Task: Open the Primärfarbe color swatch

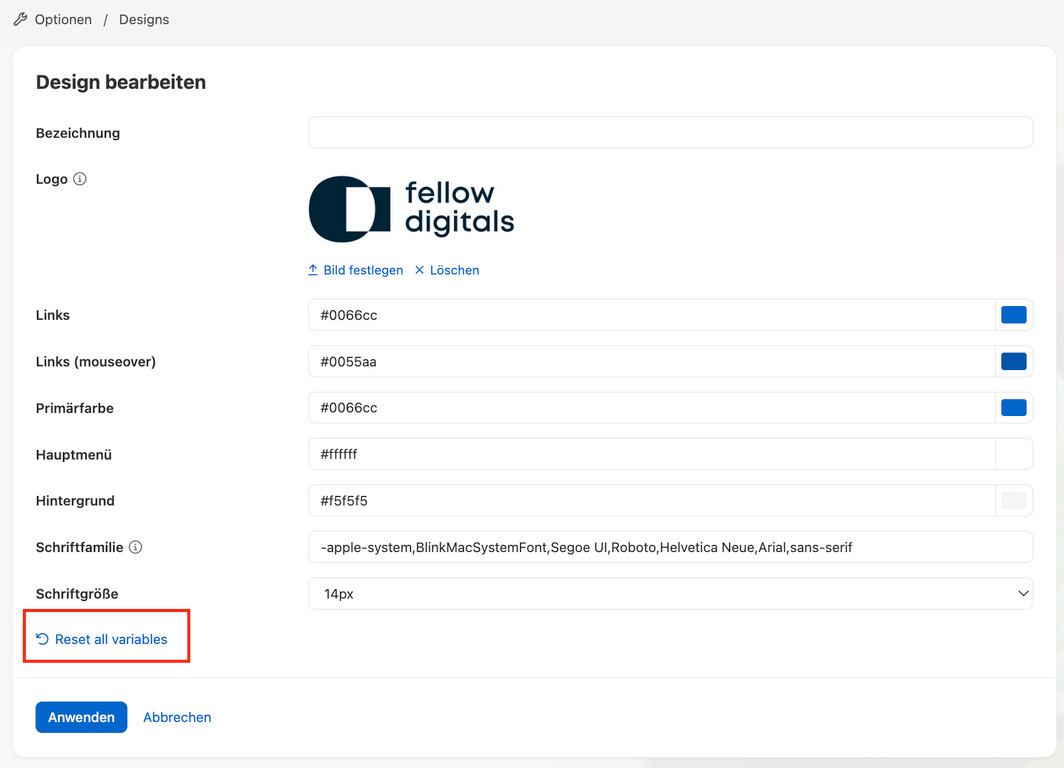Action: click(x=1014, y=408)
